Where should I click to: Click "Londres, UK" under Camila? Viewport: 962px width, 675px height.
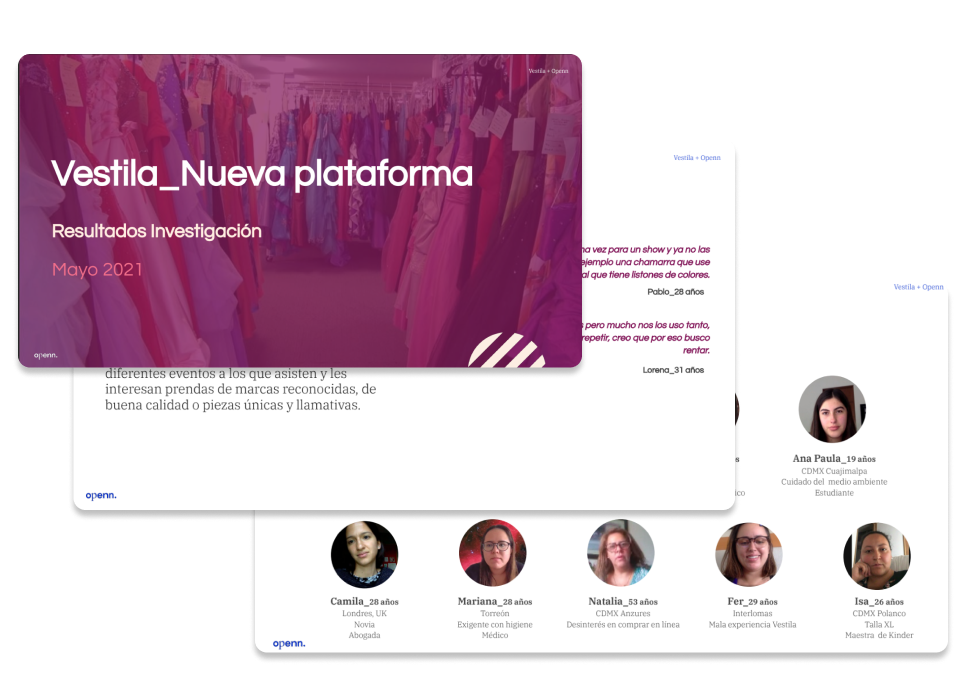tap(364, 614)
